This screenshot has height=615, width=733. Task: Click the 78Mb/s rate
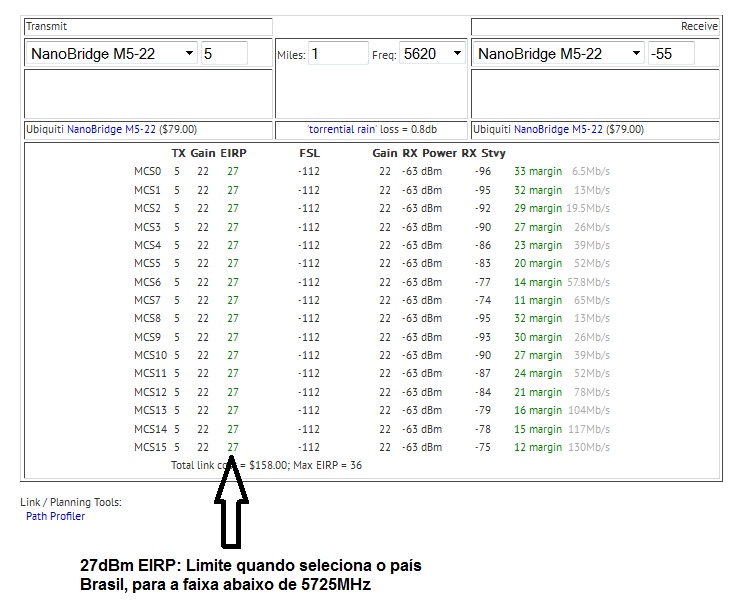(592, 392)
